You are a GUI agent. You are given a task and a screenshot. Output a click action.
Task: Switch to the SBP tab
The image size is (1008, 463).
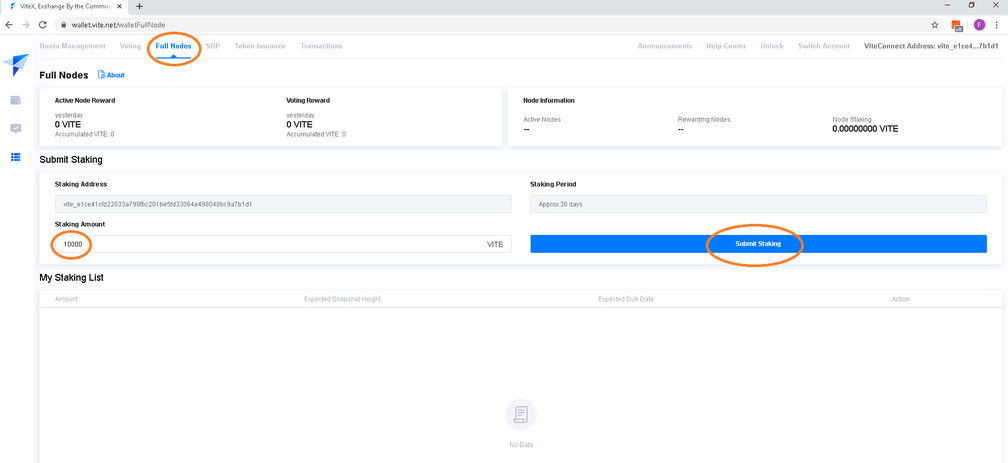pos(213,46)
